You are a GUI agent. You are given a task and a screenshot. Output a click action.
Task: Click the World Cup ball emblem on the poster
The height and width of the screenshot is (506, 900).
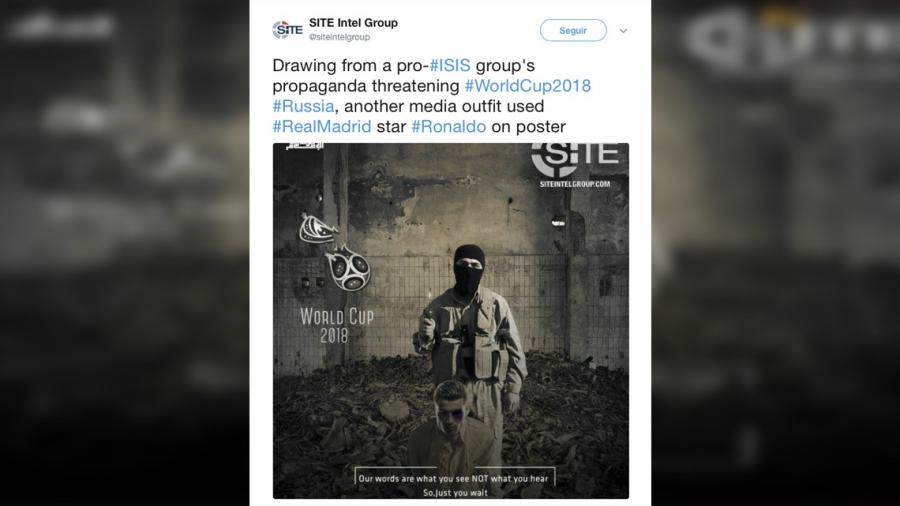tap(348, 267)
